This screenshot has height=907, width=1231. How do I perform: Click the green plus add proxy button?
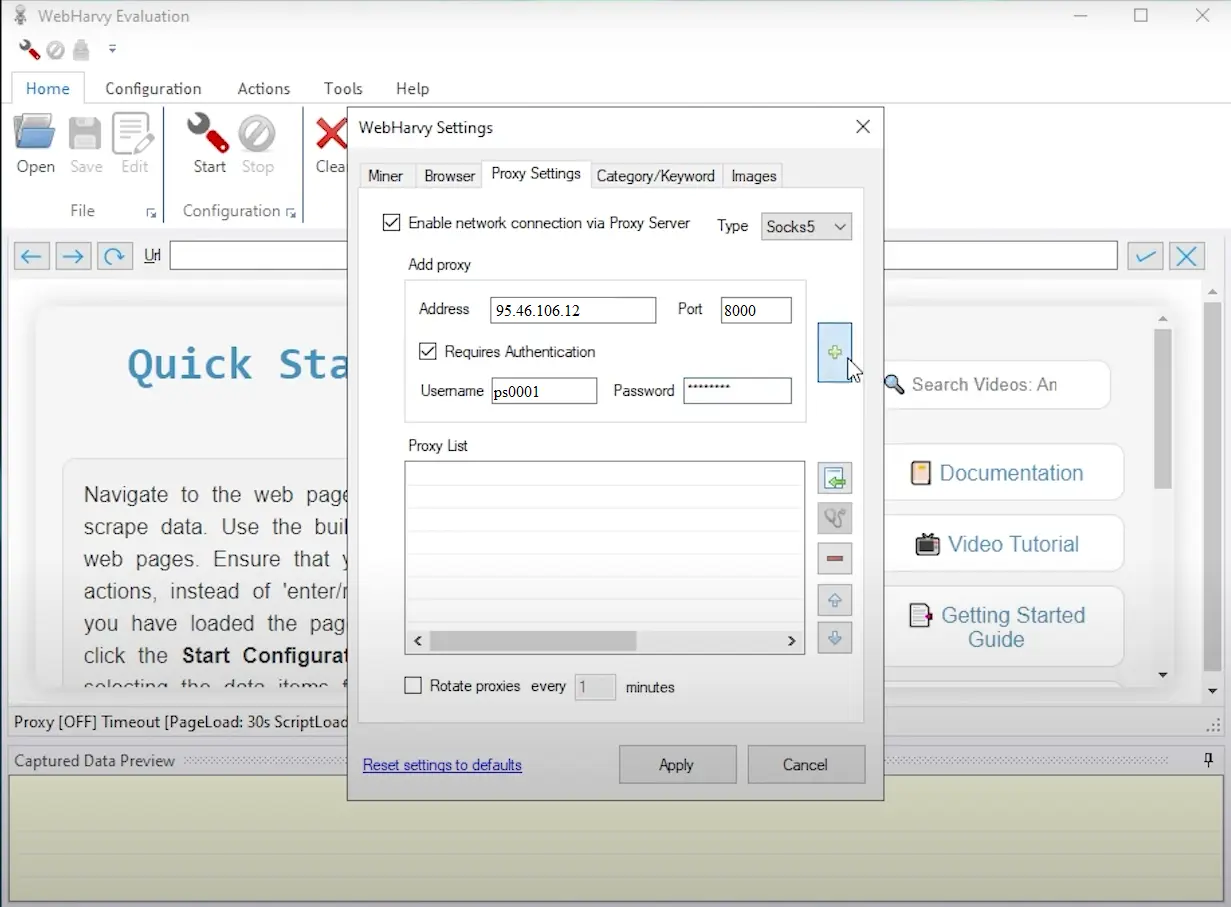click(x=834, y=352)
